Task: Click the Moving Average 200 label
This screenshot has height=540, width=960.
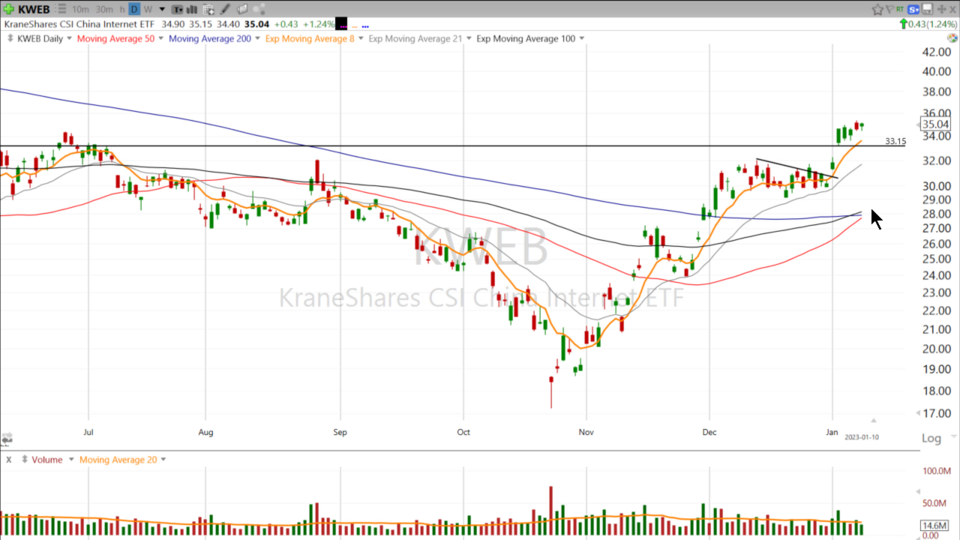Action: (x=209, y=39)
